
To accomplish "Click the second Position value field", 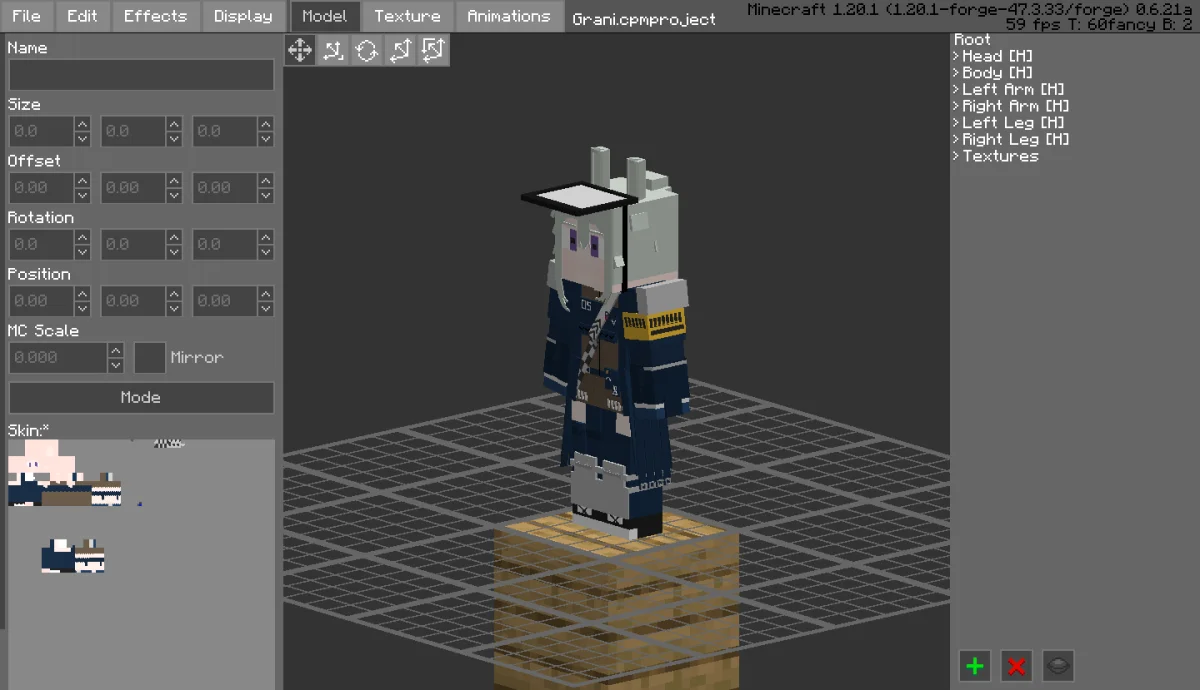I will coord(133,300).
